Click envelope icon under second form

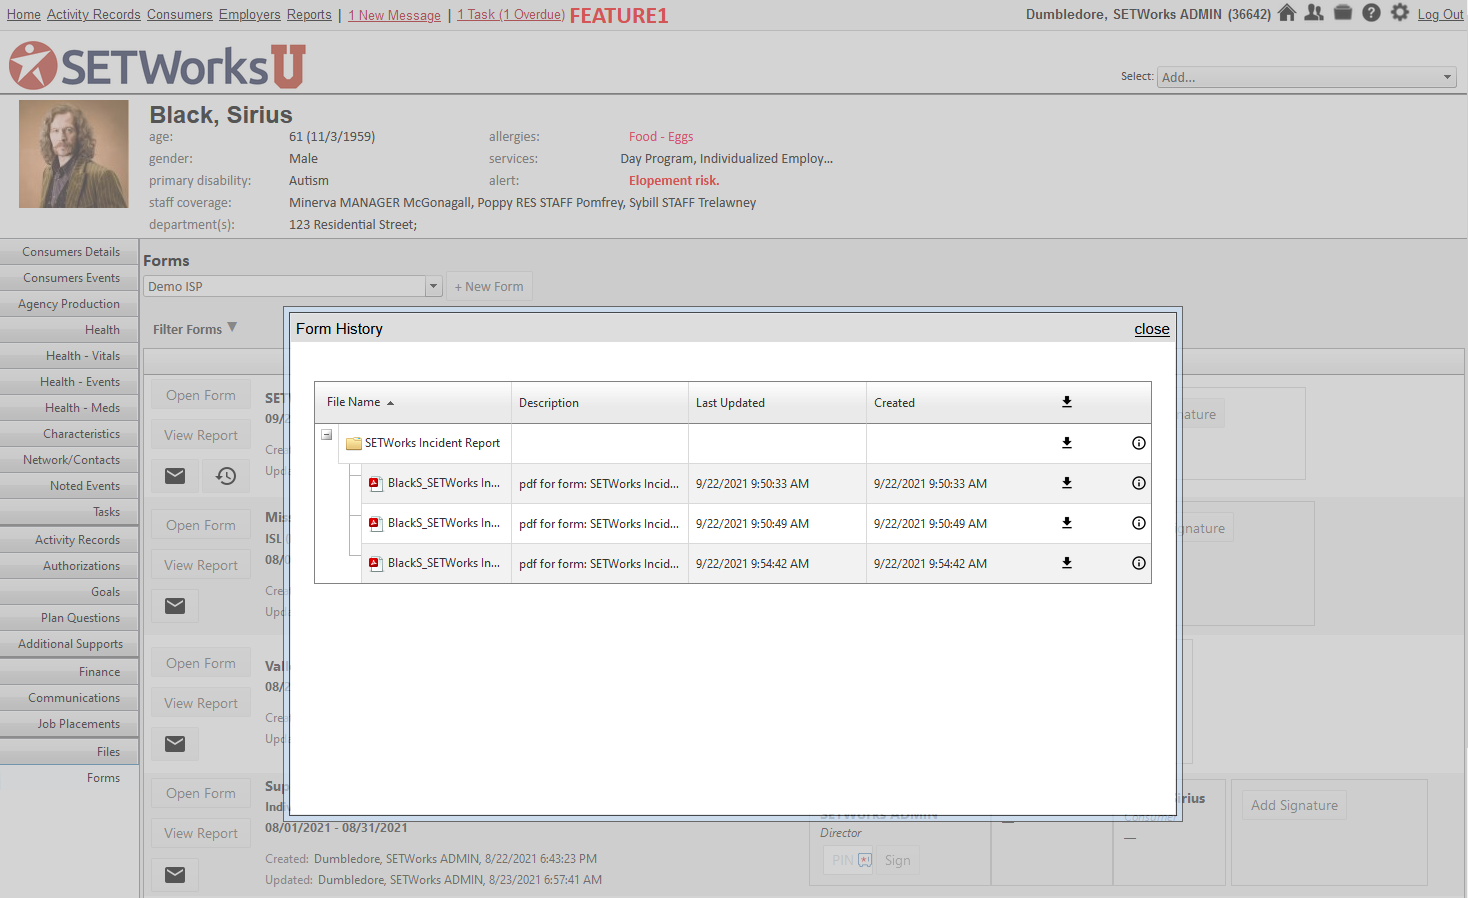pyautogui.click(x=175, y=606)
